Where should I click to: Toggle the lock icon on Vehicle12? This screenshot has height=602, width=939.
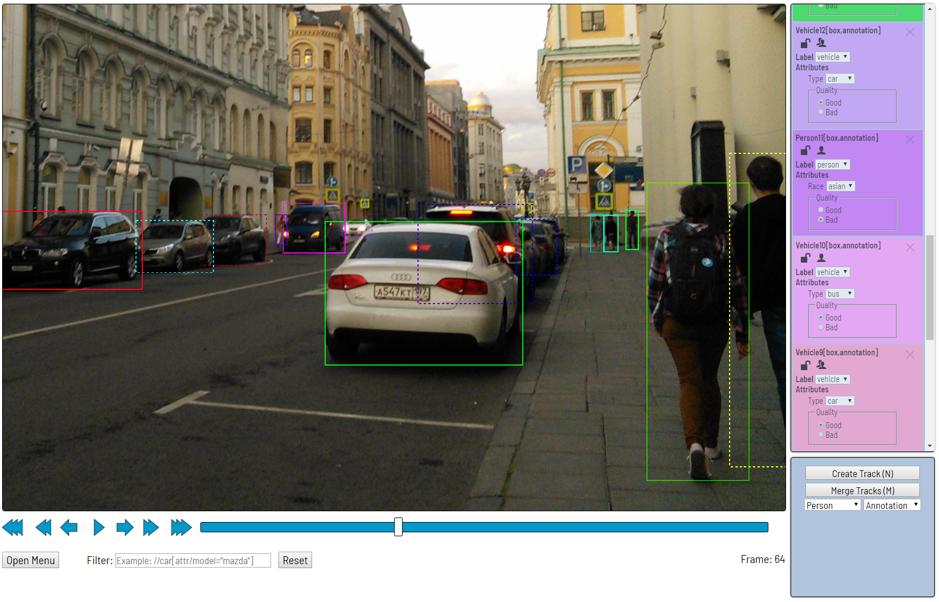pyautogui.click(x=805, y=43)
